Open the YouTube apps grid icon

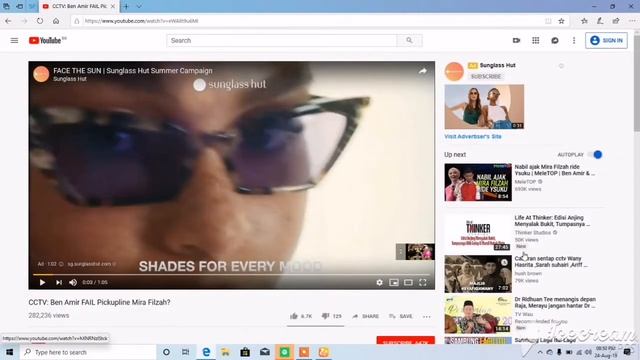coord(536,40)
